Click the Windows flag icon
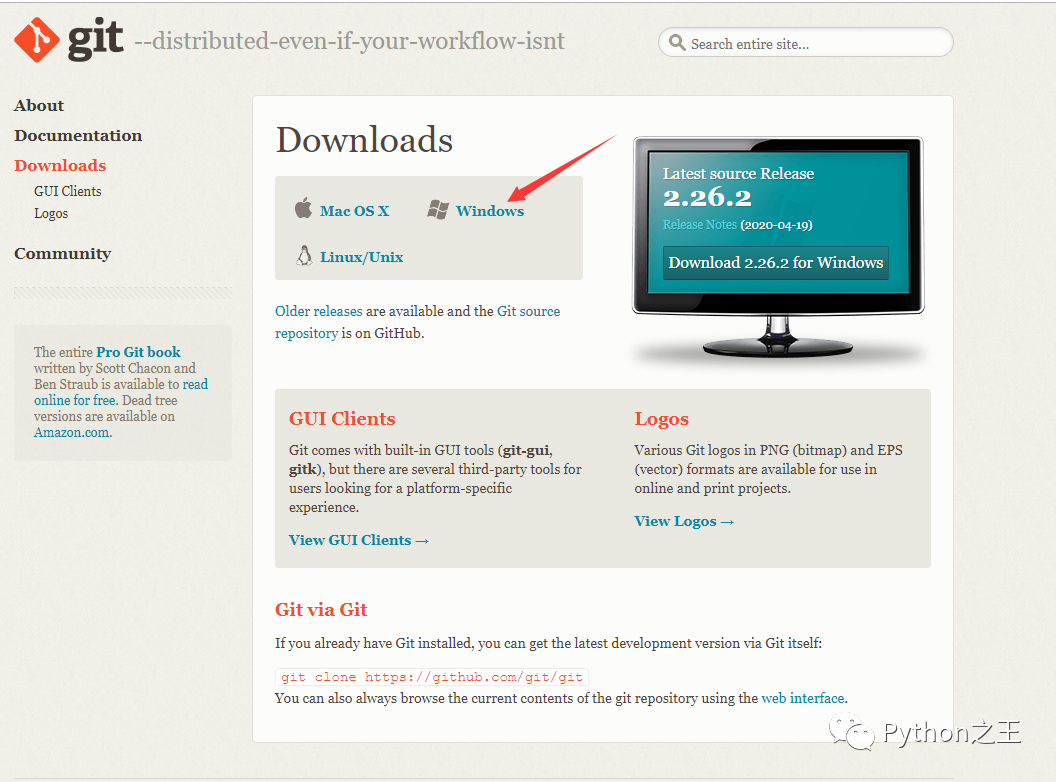 click(438, 209)
